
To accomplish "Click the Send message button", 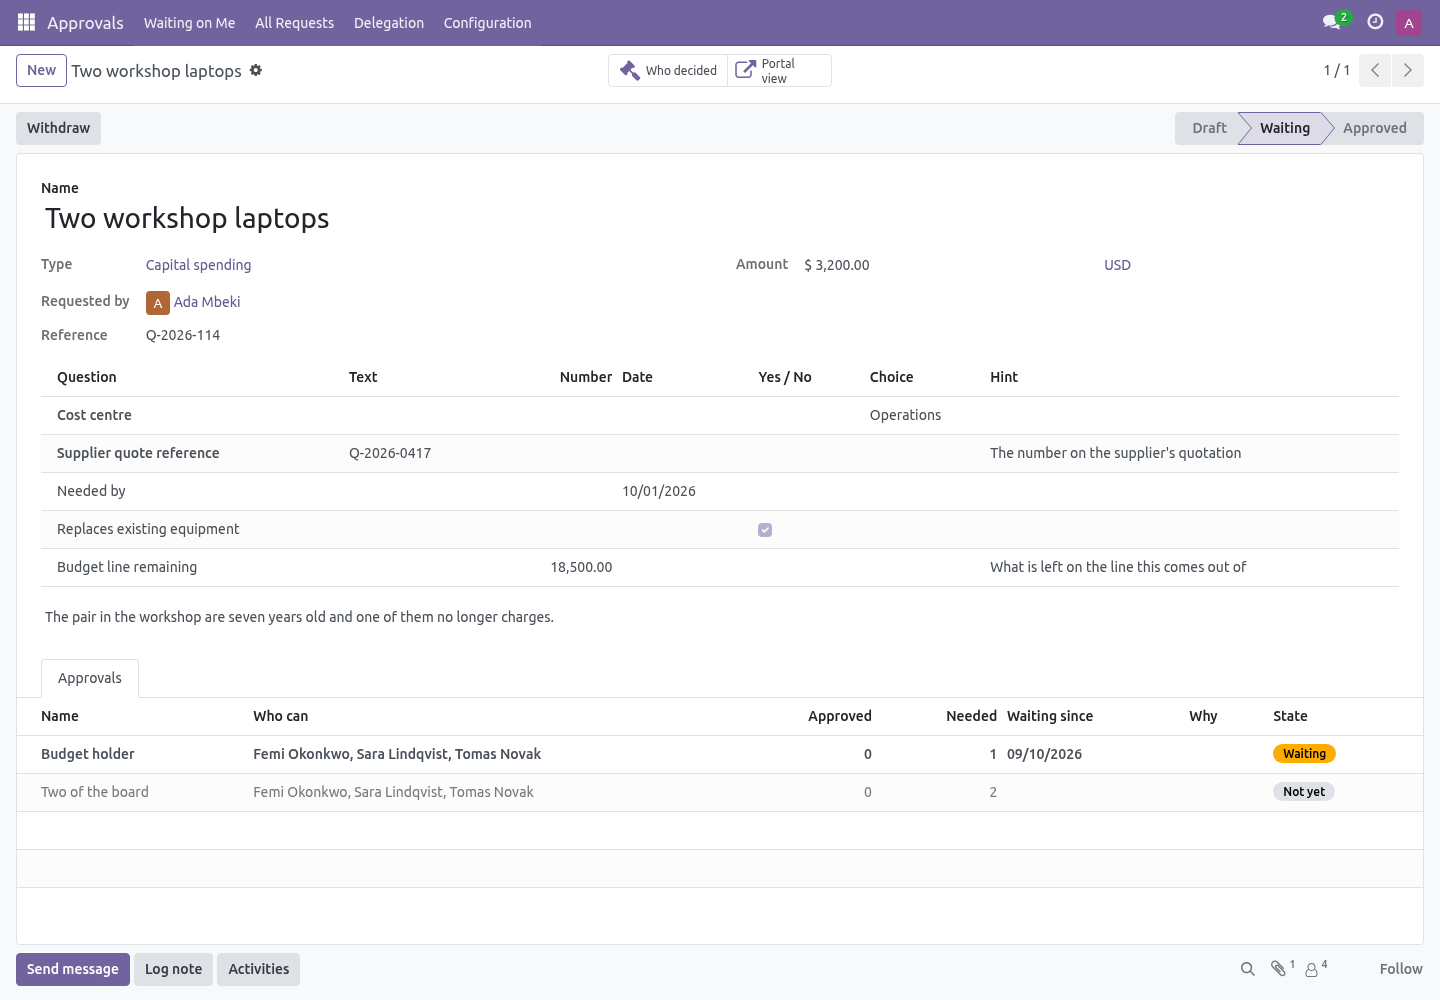I will pyautogui.click(x=73, y=969).
